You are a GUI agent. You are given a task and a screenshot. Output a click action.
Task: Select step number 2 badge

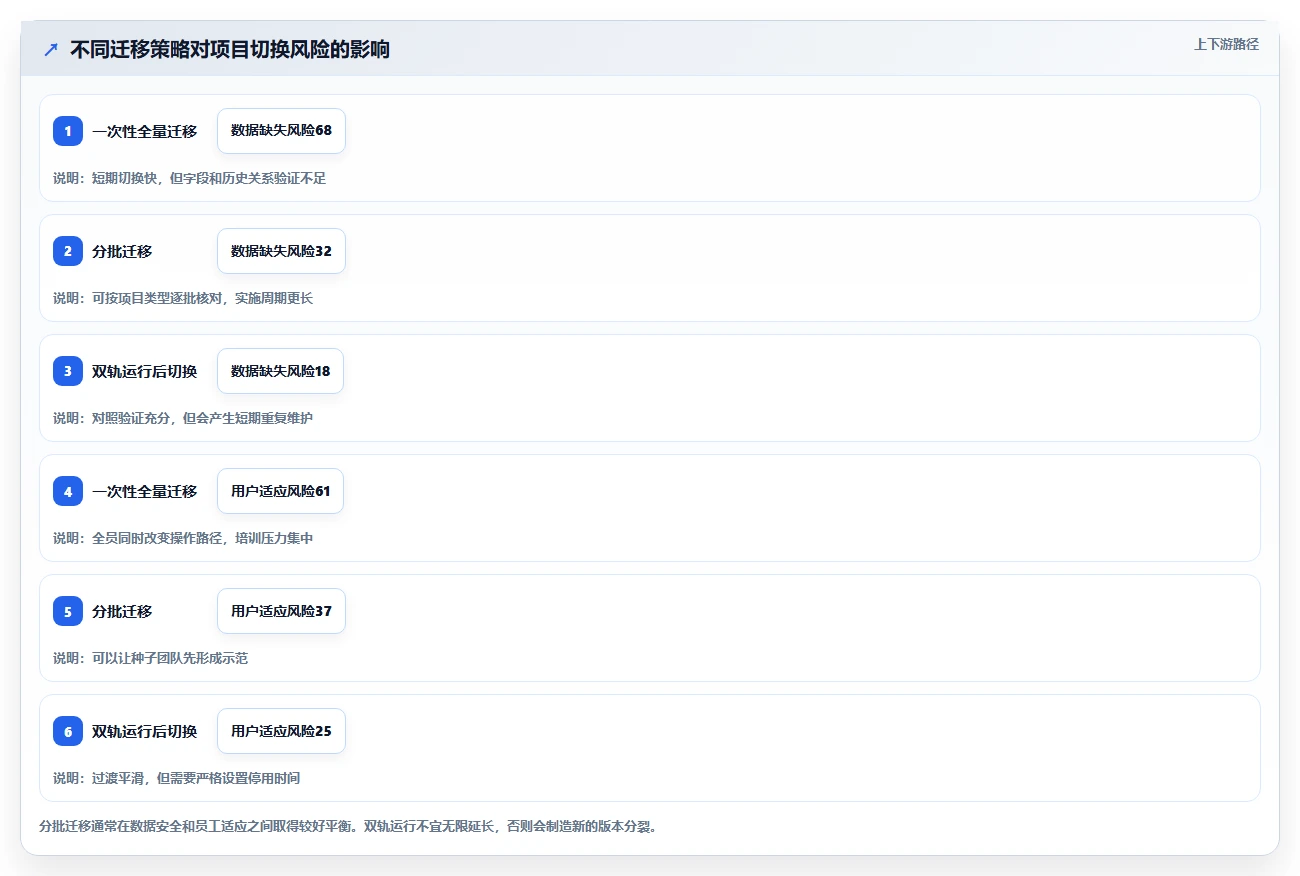(68, 251)
